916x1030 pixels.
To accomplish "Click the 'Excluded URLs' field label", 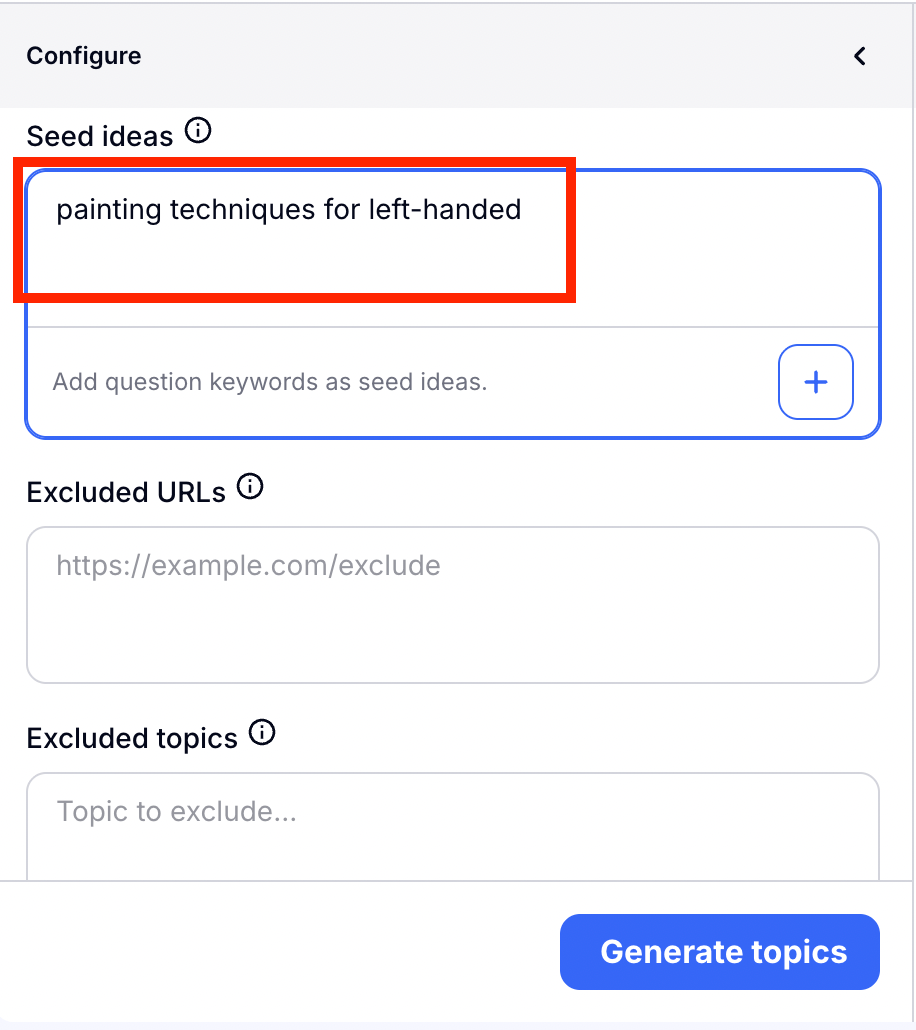I will [126, 493].
